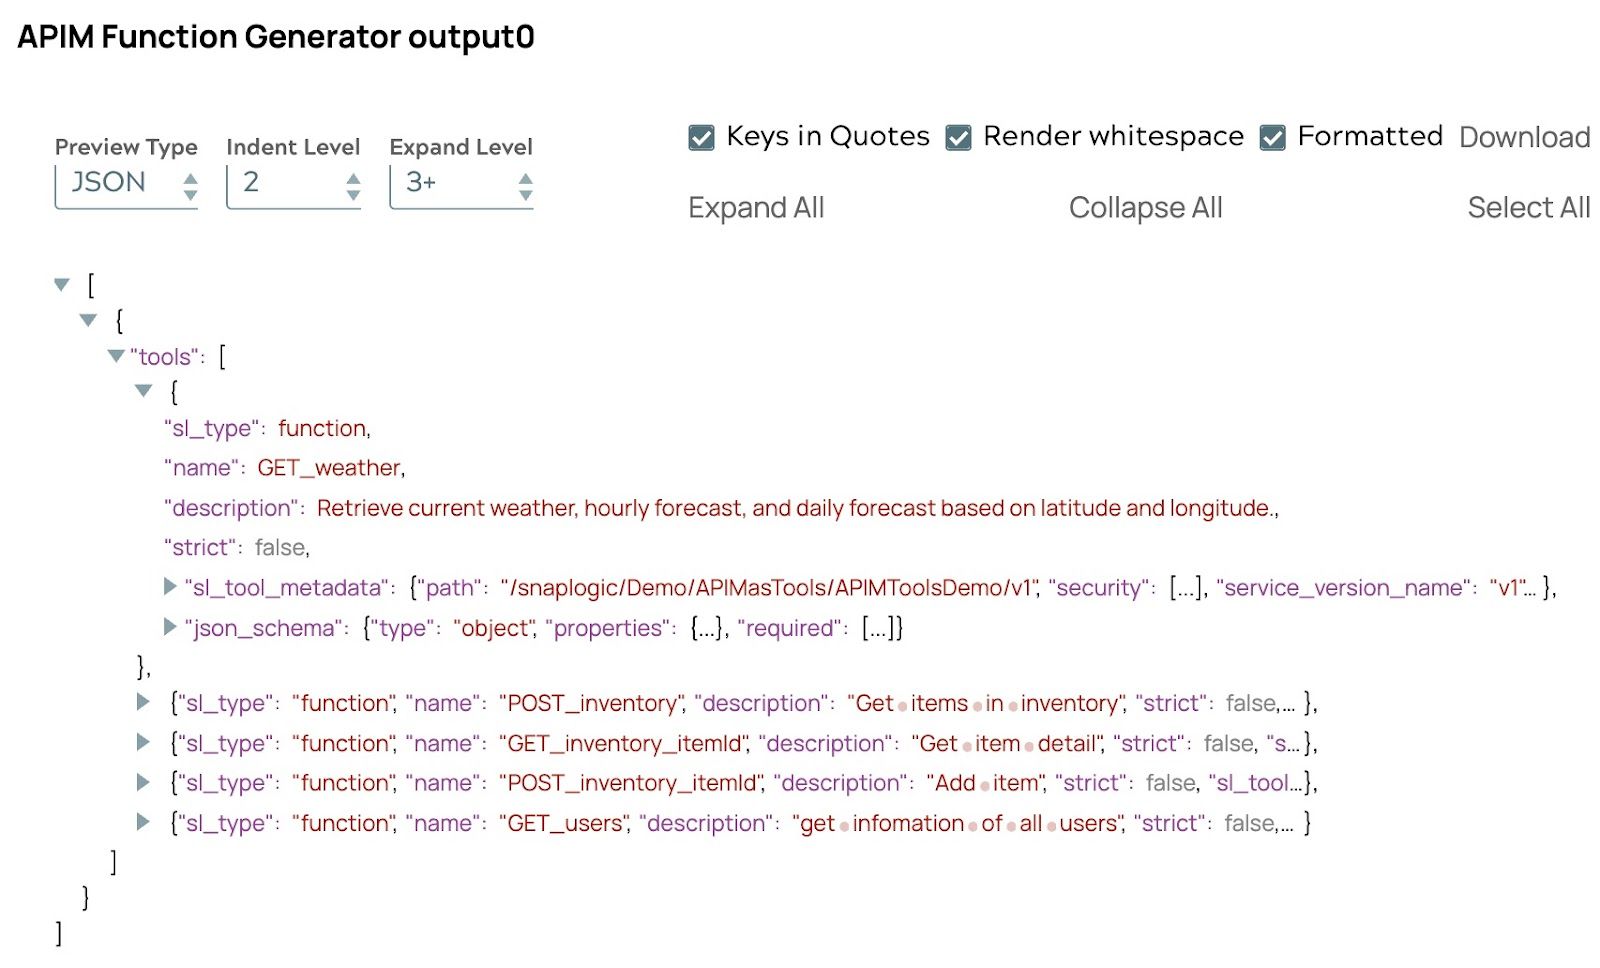Image resolution: width=1600 pixels, height=968 pixels.
Task: Disable the Render whitespace checkbox
Action: [x=959, y=137]
